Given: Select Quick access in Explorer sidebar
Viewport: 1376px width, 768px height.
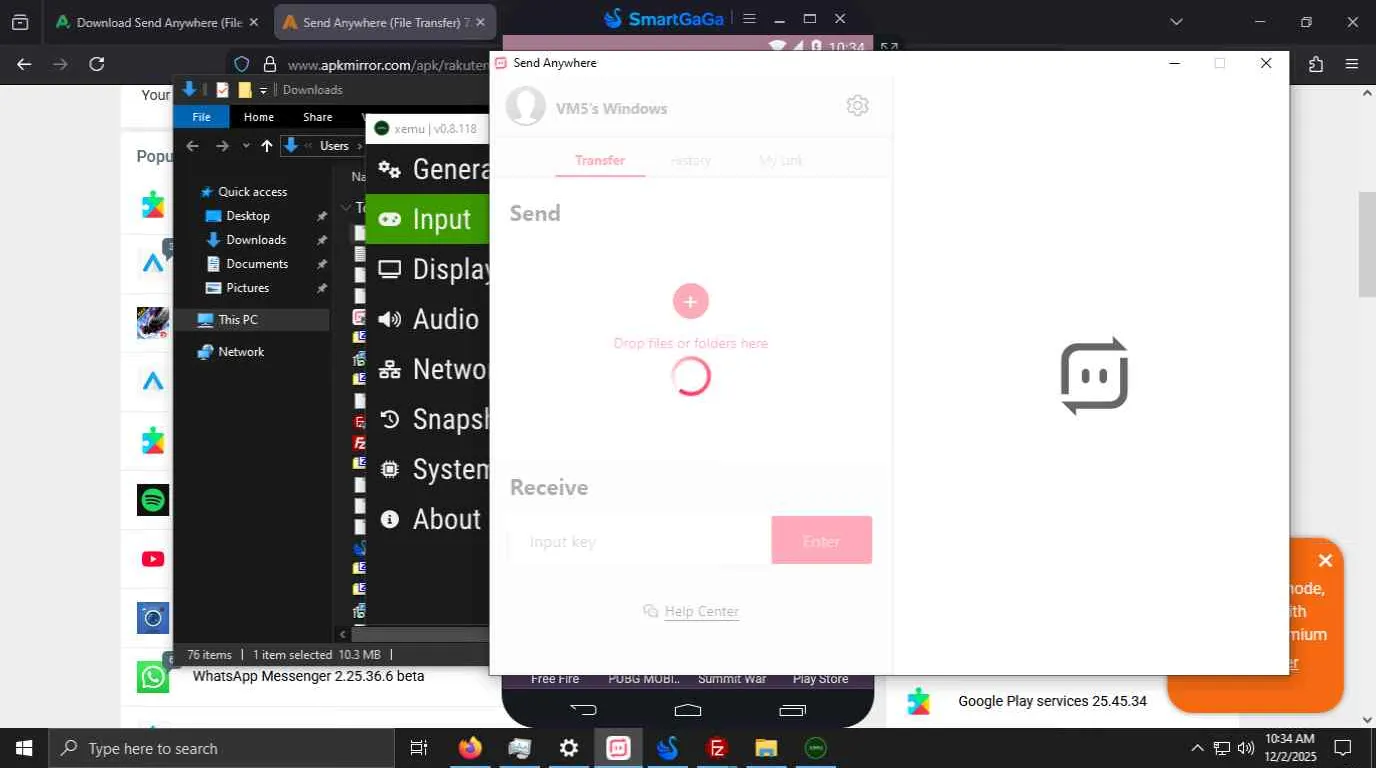Looking at the screenshot, I should tap(252, 192).
